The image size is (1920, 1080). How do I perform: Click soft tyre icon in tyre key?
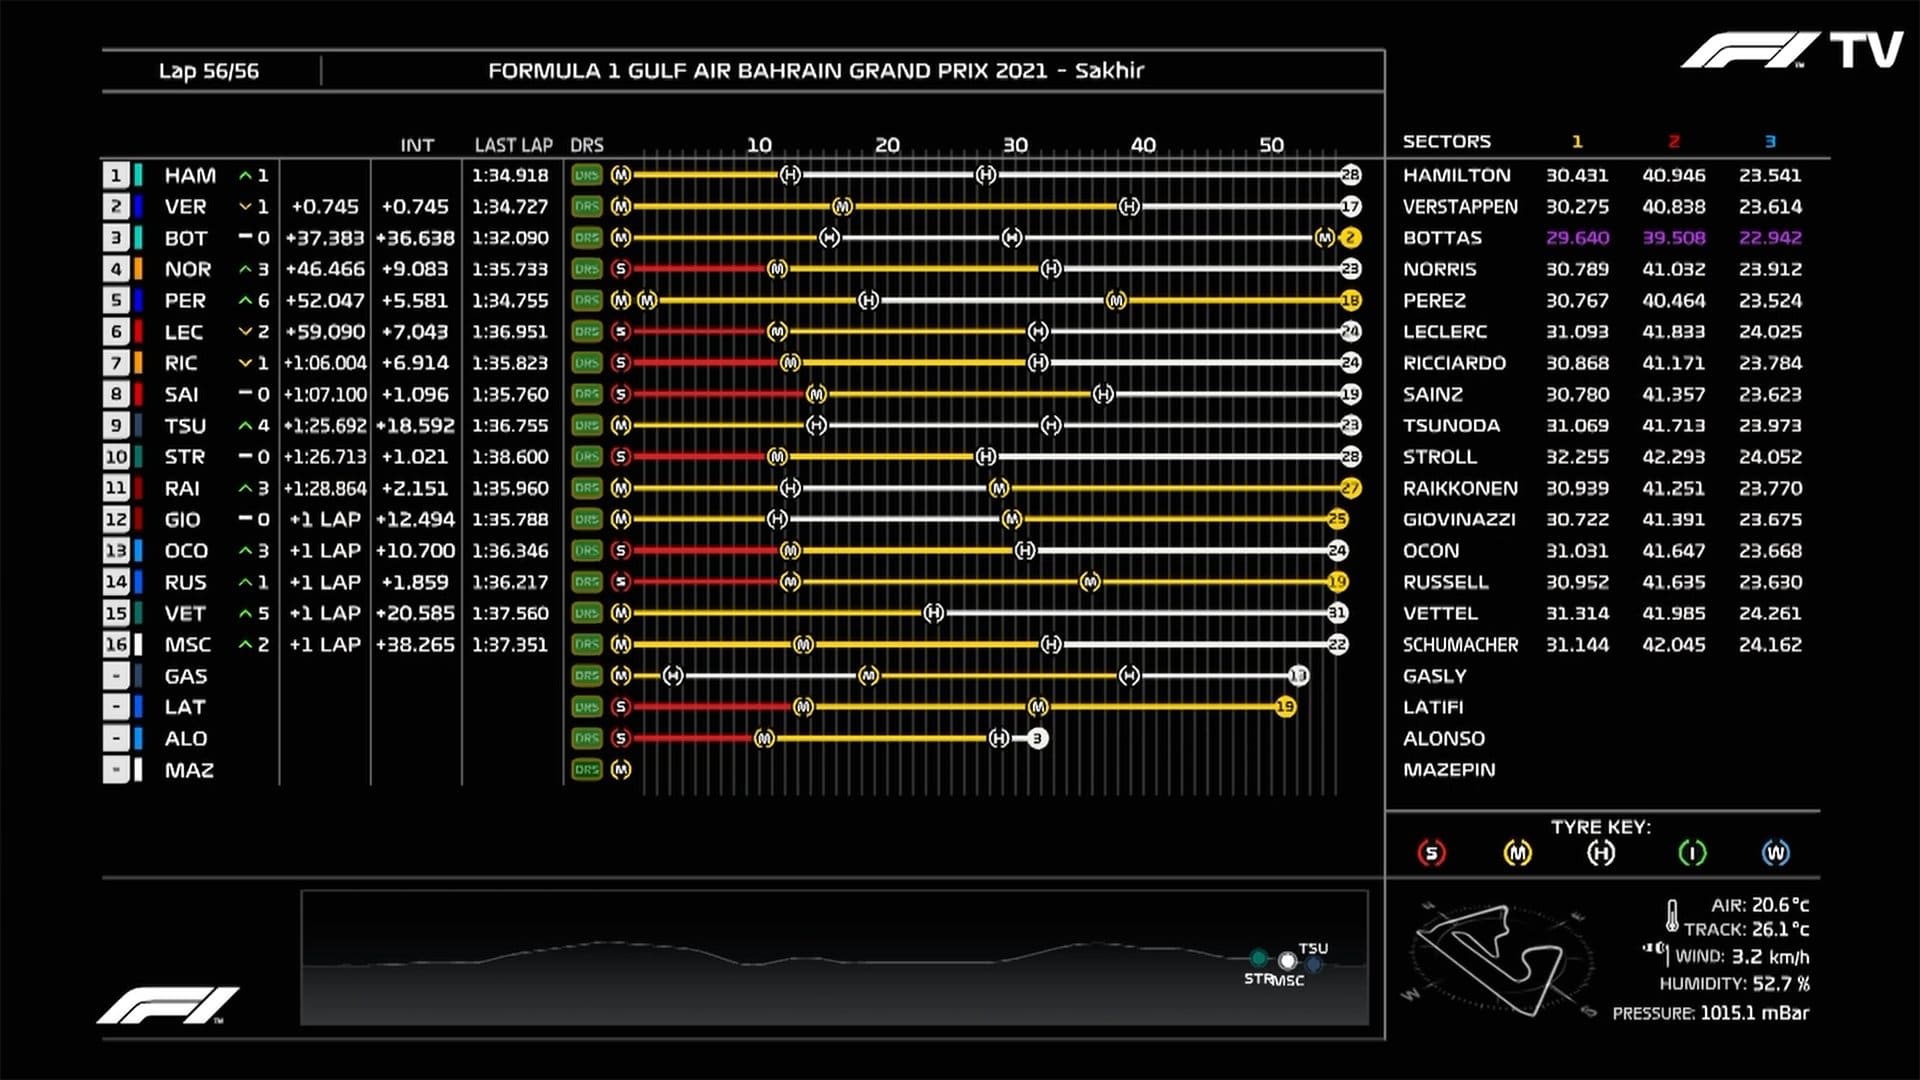pyautogui.click(x=1431, y=853)
